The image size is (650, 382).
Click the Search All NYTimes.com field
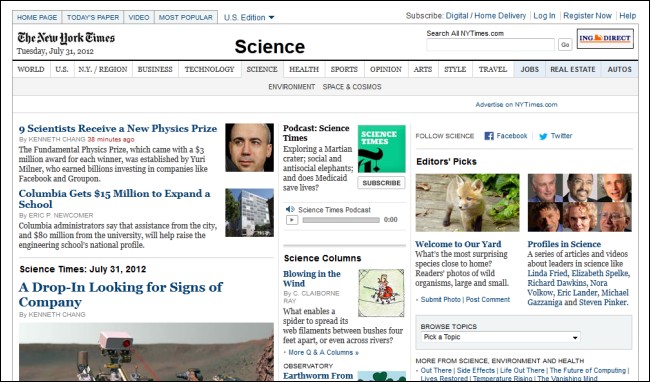[490, 44]
